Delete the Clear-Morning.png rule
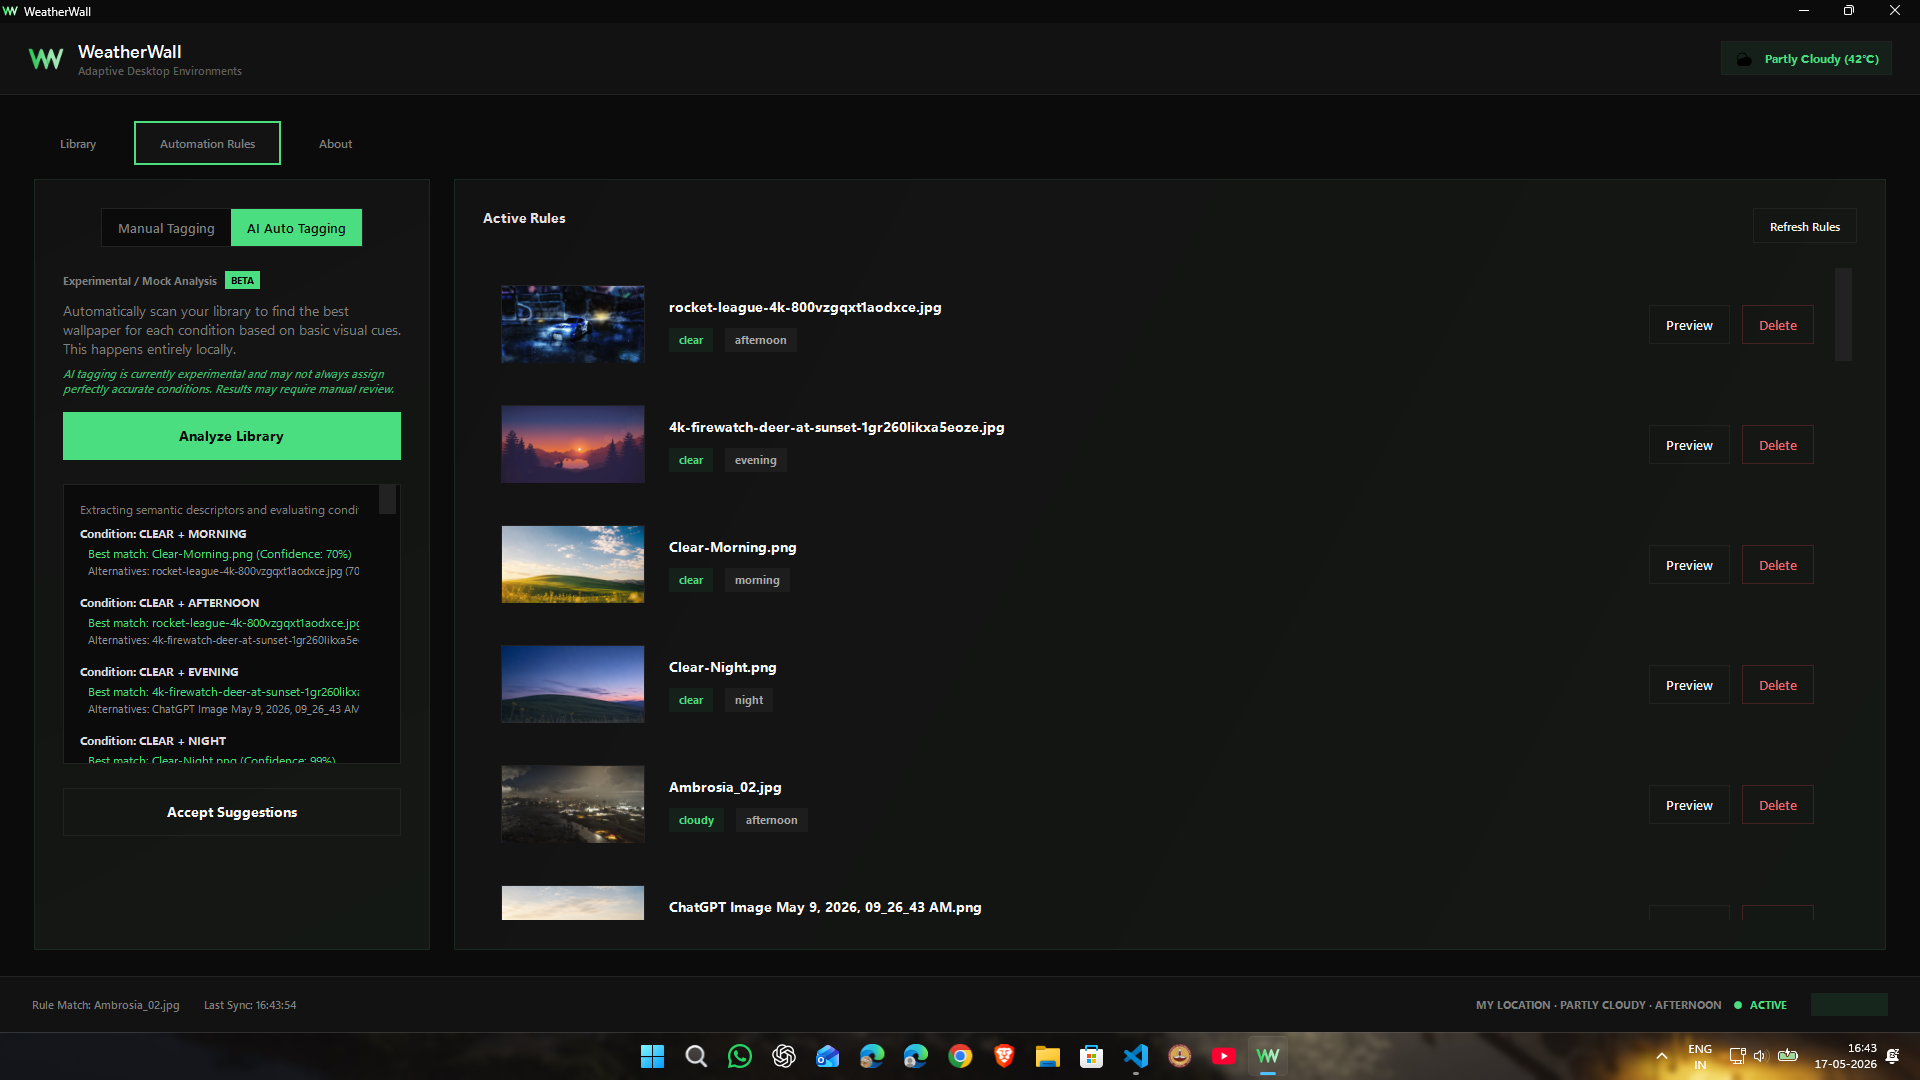This screenshot has width=1920, height=1080. [x=1777, y=565]
